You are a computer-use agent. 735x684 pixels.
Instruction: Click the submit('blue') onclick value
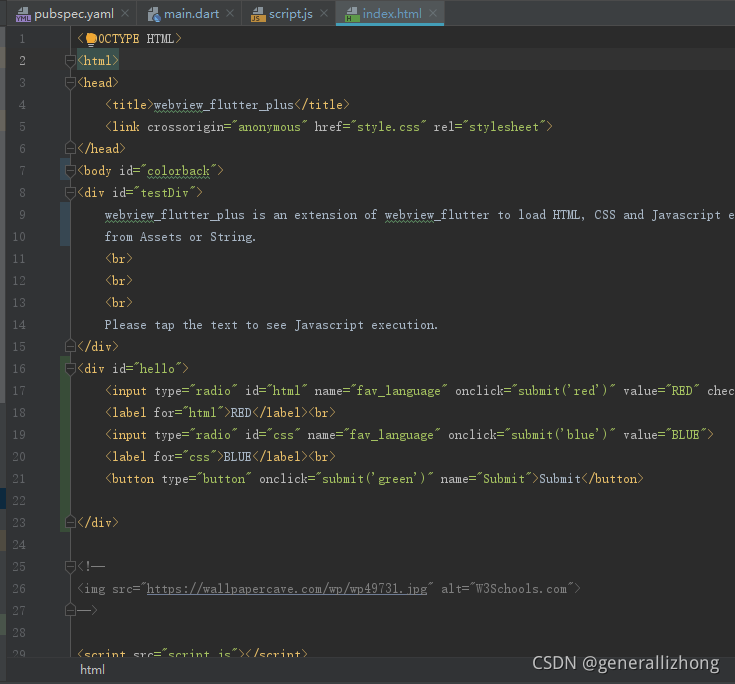pos(561,435)
